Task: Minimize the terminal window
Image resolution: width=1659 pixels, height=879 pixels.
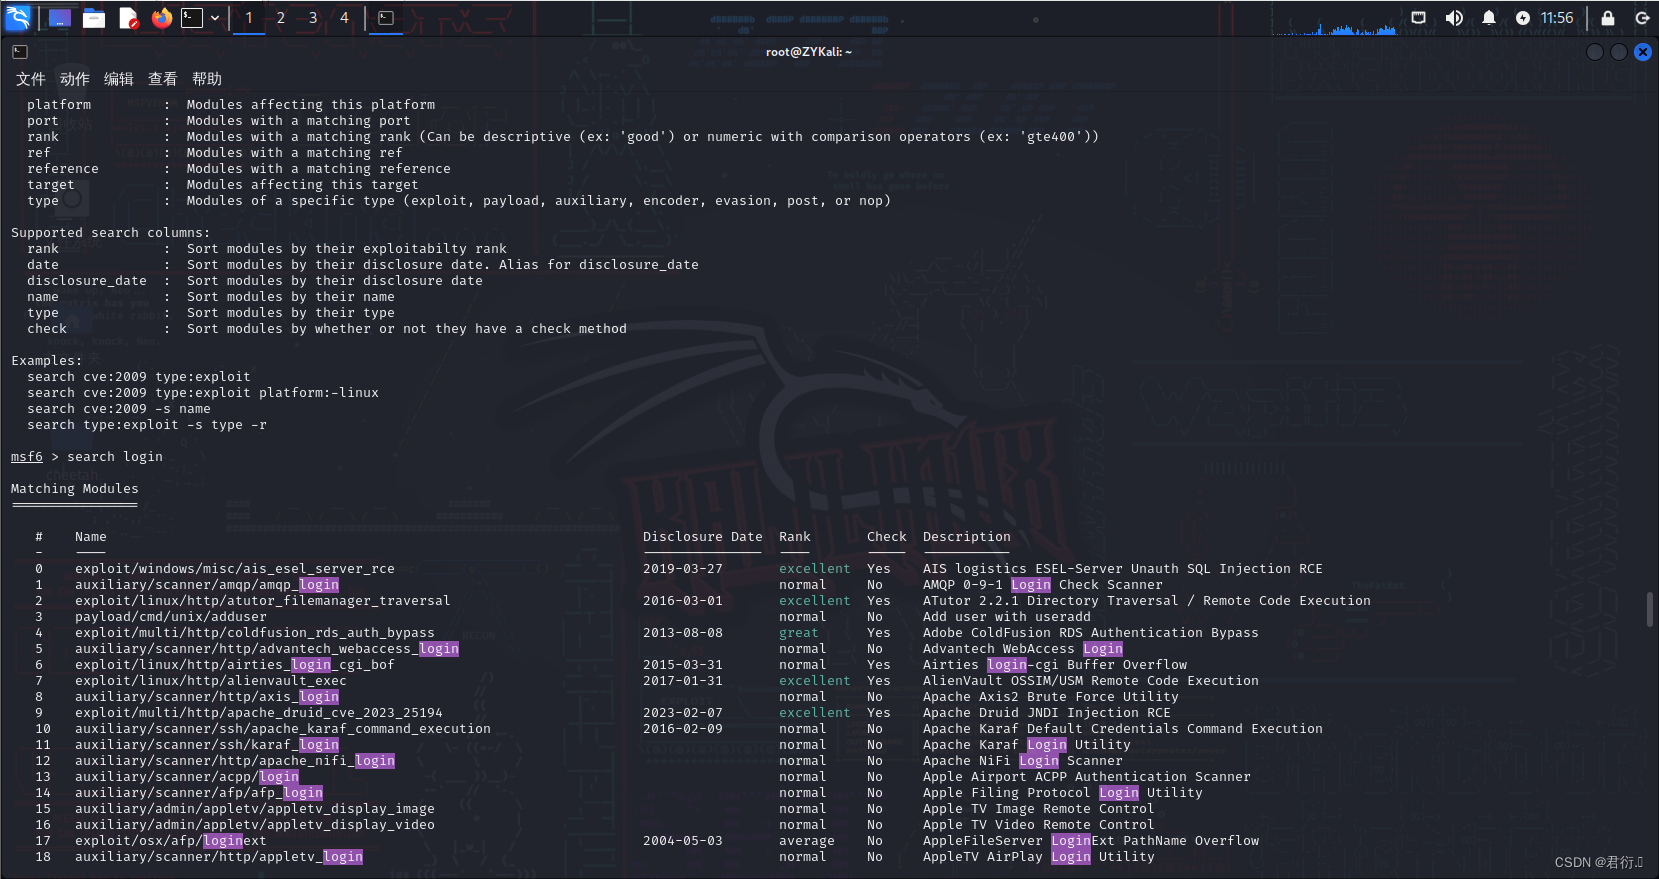Action: coord(1595,52)
